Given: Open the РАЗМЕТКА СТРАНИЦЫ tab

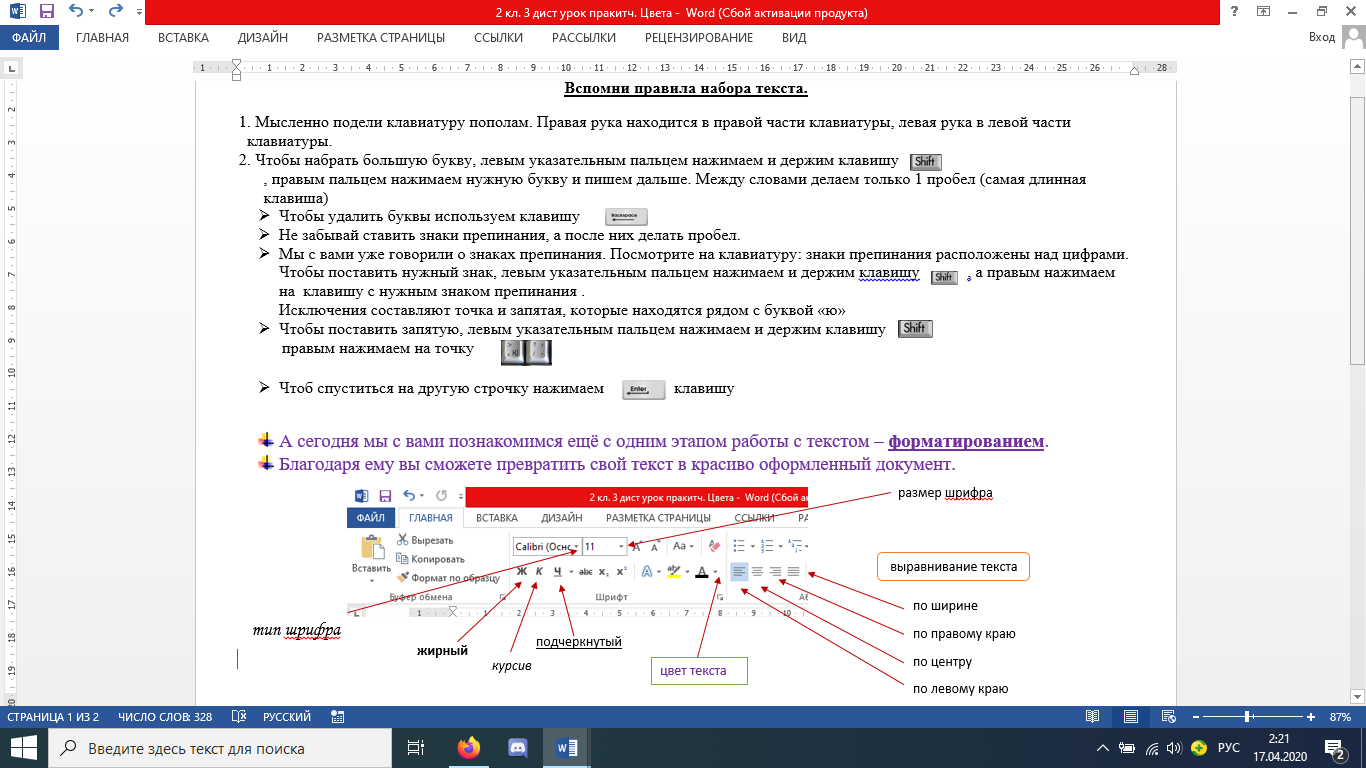Looking at the screenshot, I should [381, 38].
